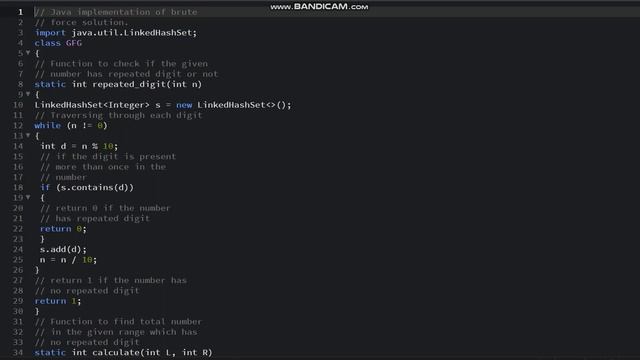Click 'static int repeated_digit(int n)' text
640x360 pixels.
[x=118, y=84]
